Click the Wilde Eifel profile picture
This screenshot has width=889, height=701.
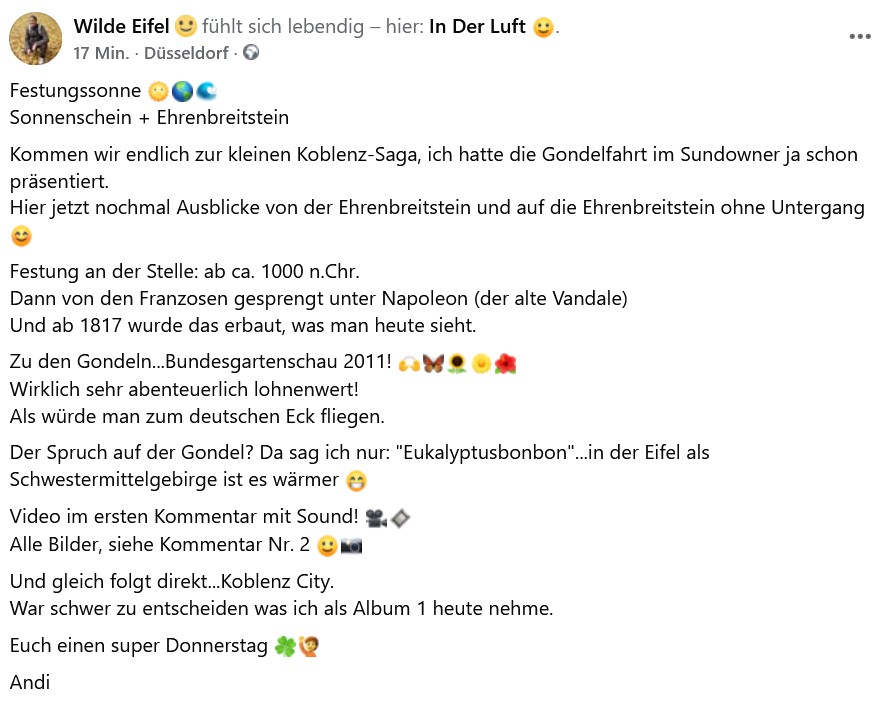[36, 39]
